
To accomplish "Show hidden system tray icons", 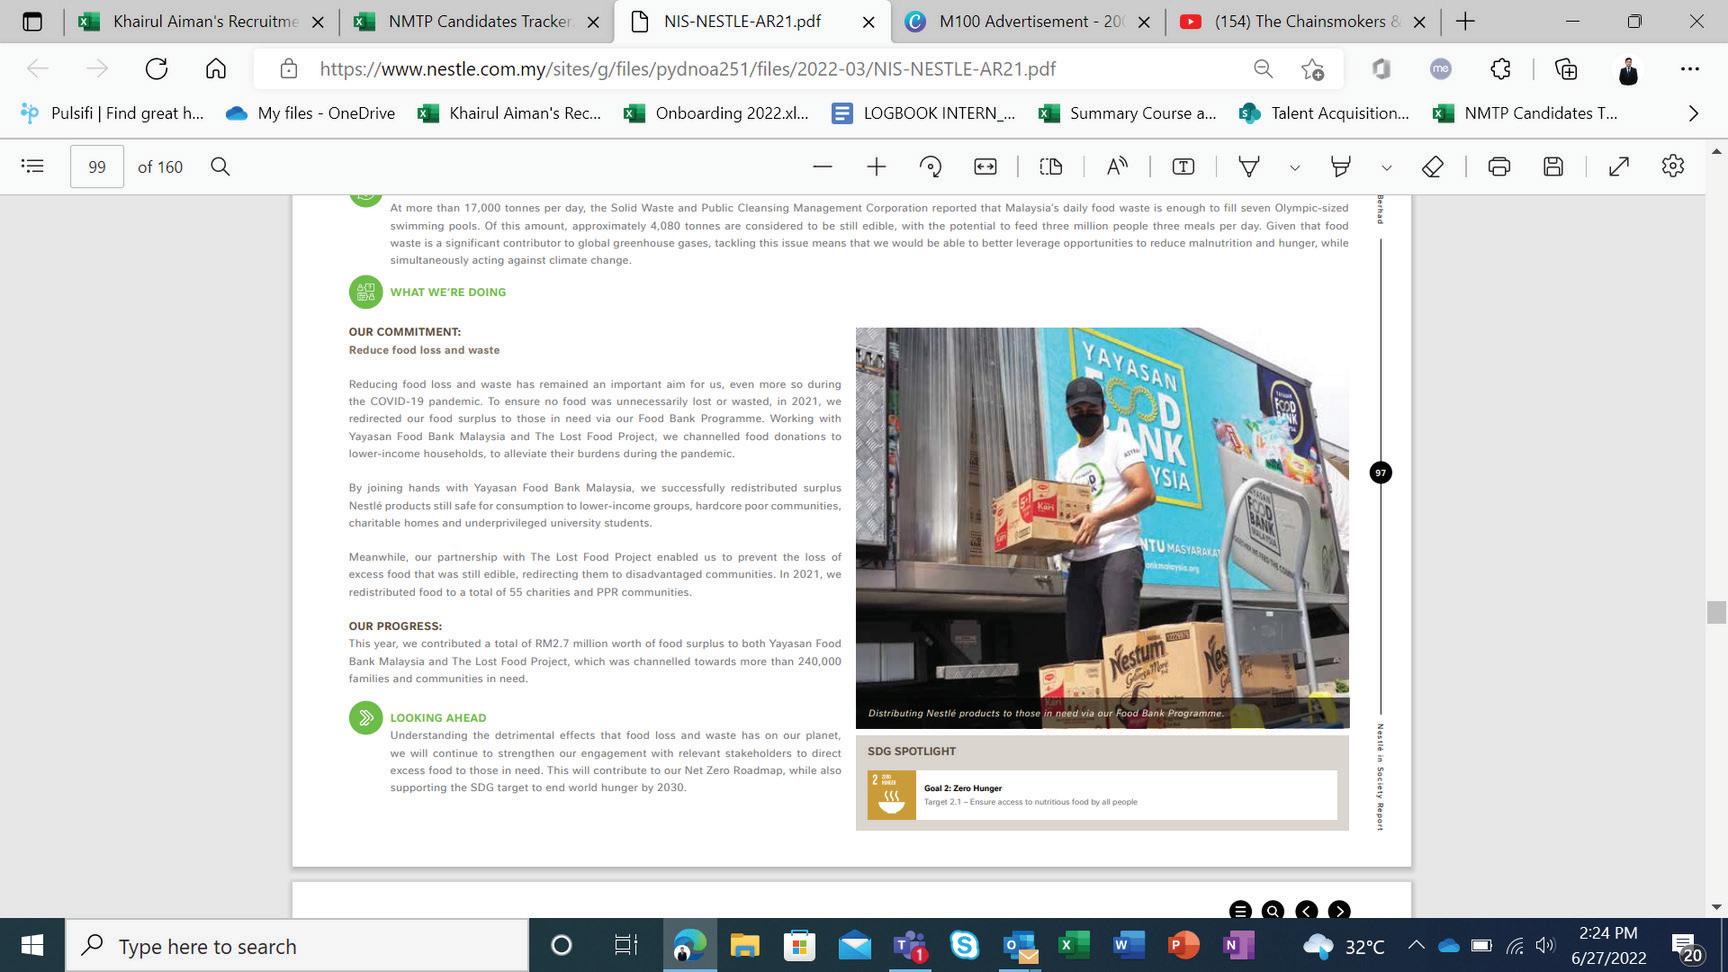I will [x=1416, y=945].
